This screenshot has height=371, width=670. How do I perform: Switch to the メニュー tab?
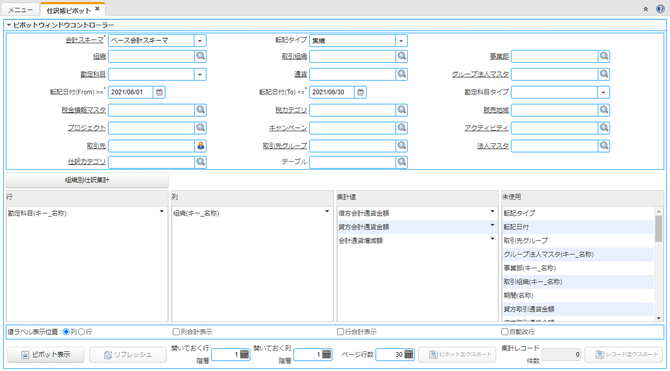coord(21,9)
